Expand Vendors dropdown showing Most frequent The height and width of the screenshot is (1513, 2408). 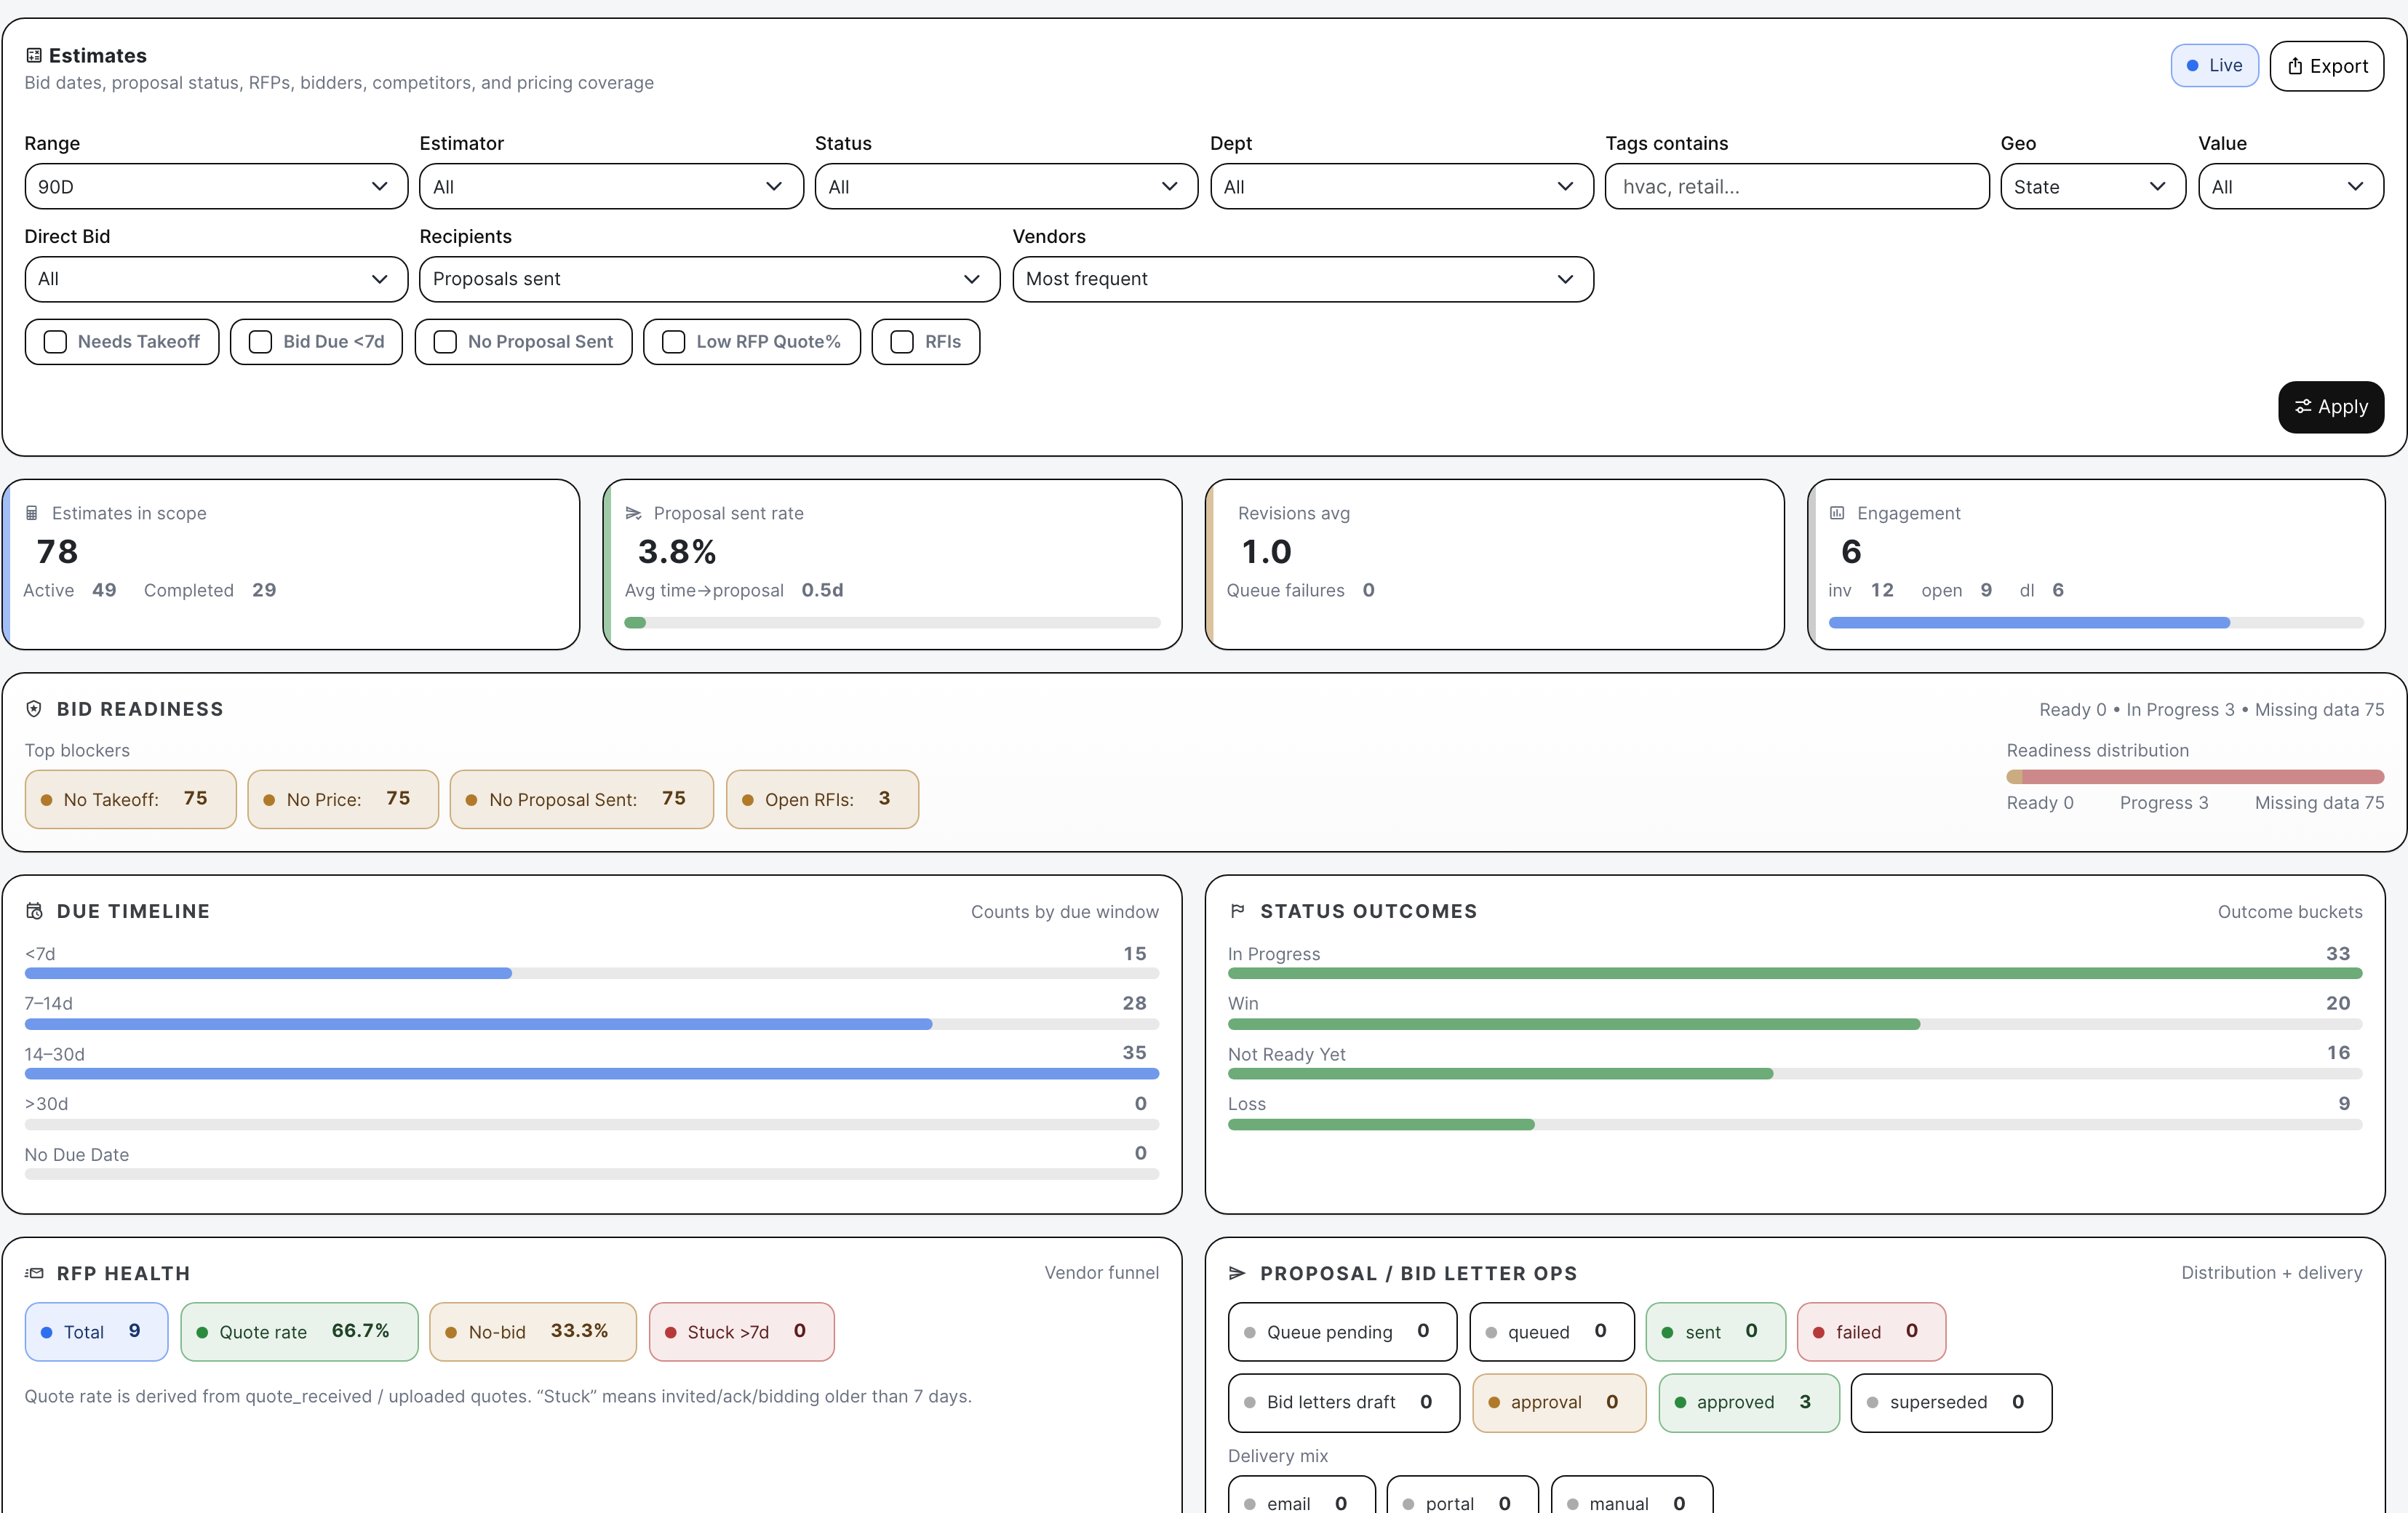pyautogui.click(x=1303, y=279)
